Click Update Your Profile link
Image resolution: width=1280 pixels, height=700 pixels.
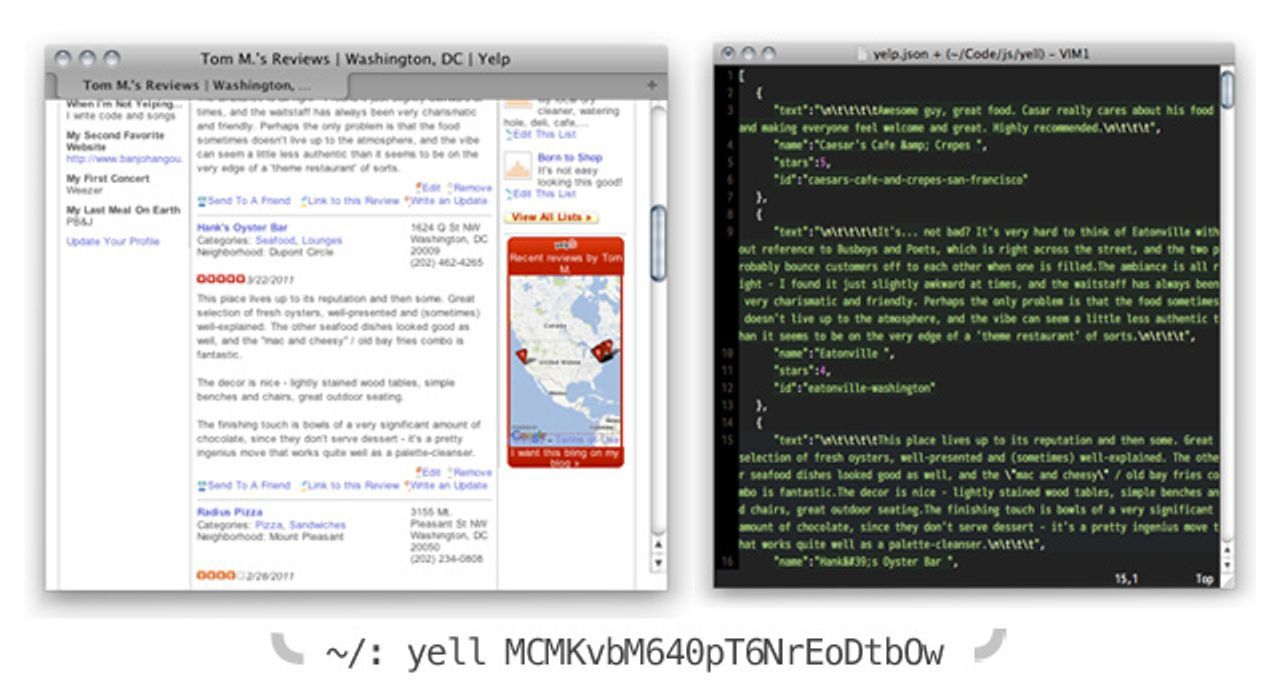coord(113,241)
